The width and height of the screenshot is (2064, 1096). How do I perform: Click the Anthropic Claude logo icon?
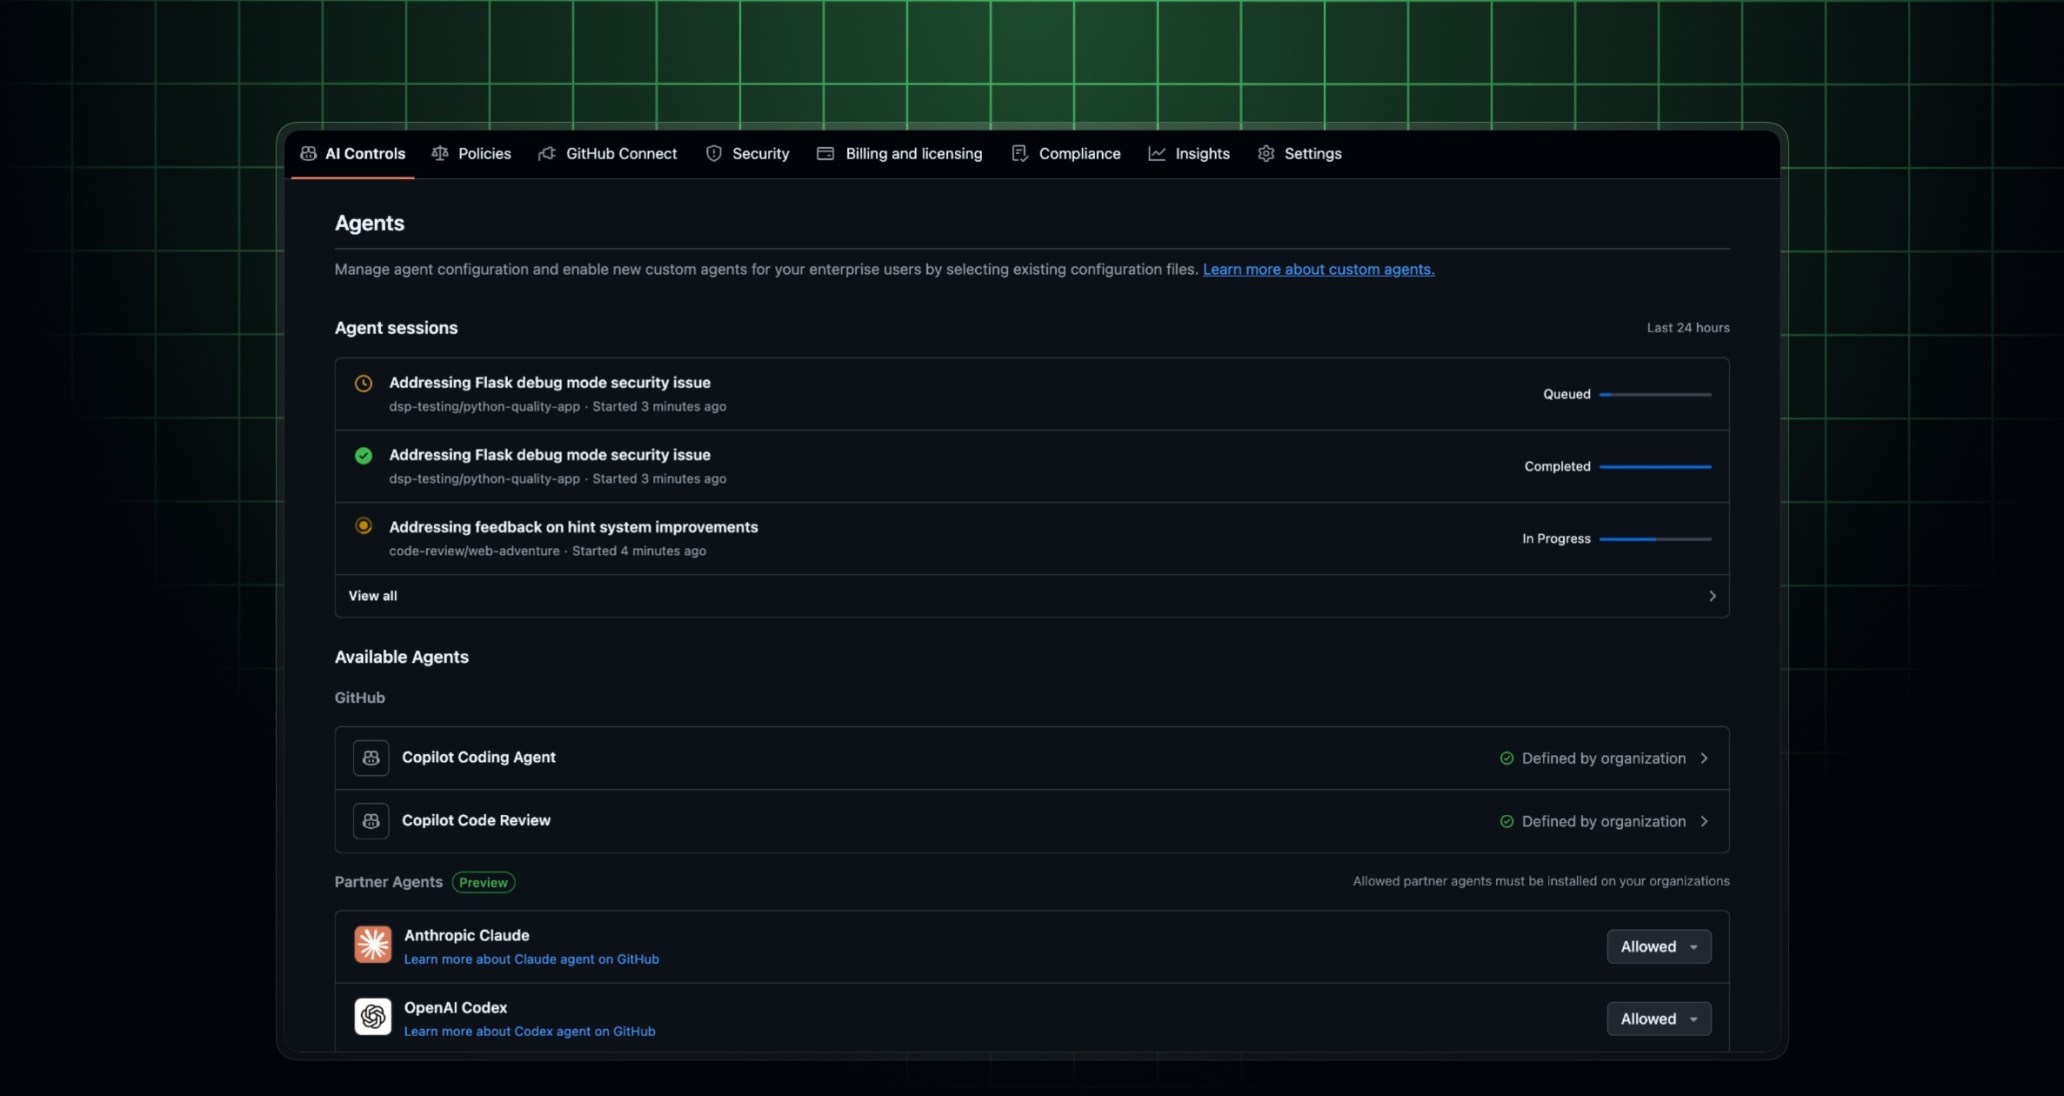tap(373, 944)
